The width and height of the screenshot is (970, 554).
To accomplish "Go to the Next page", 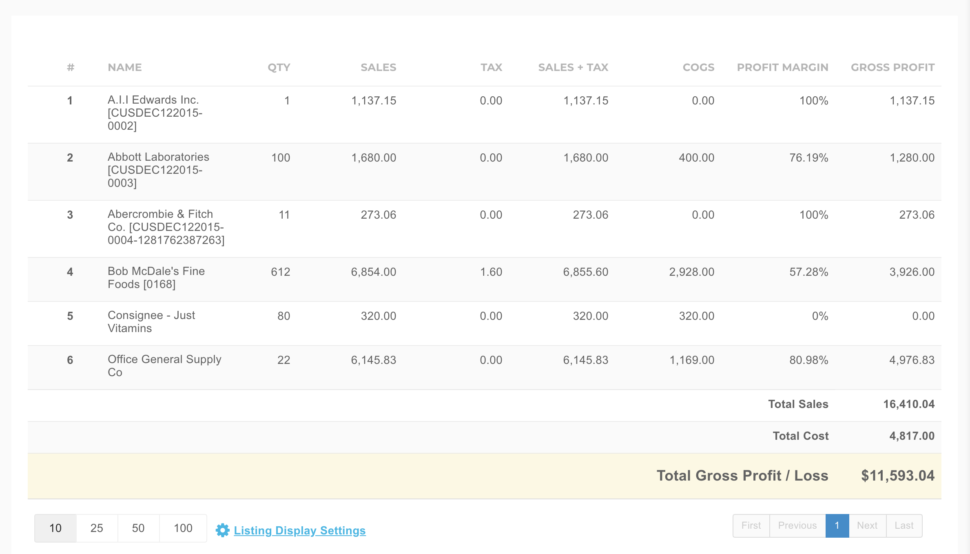I will (867, 526).
